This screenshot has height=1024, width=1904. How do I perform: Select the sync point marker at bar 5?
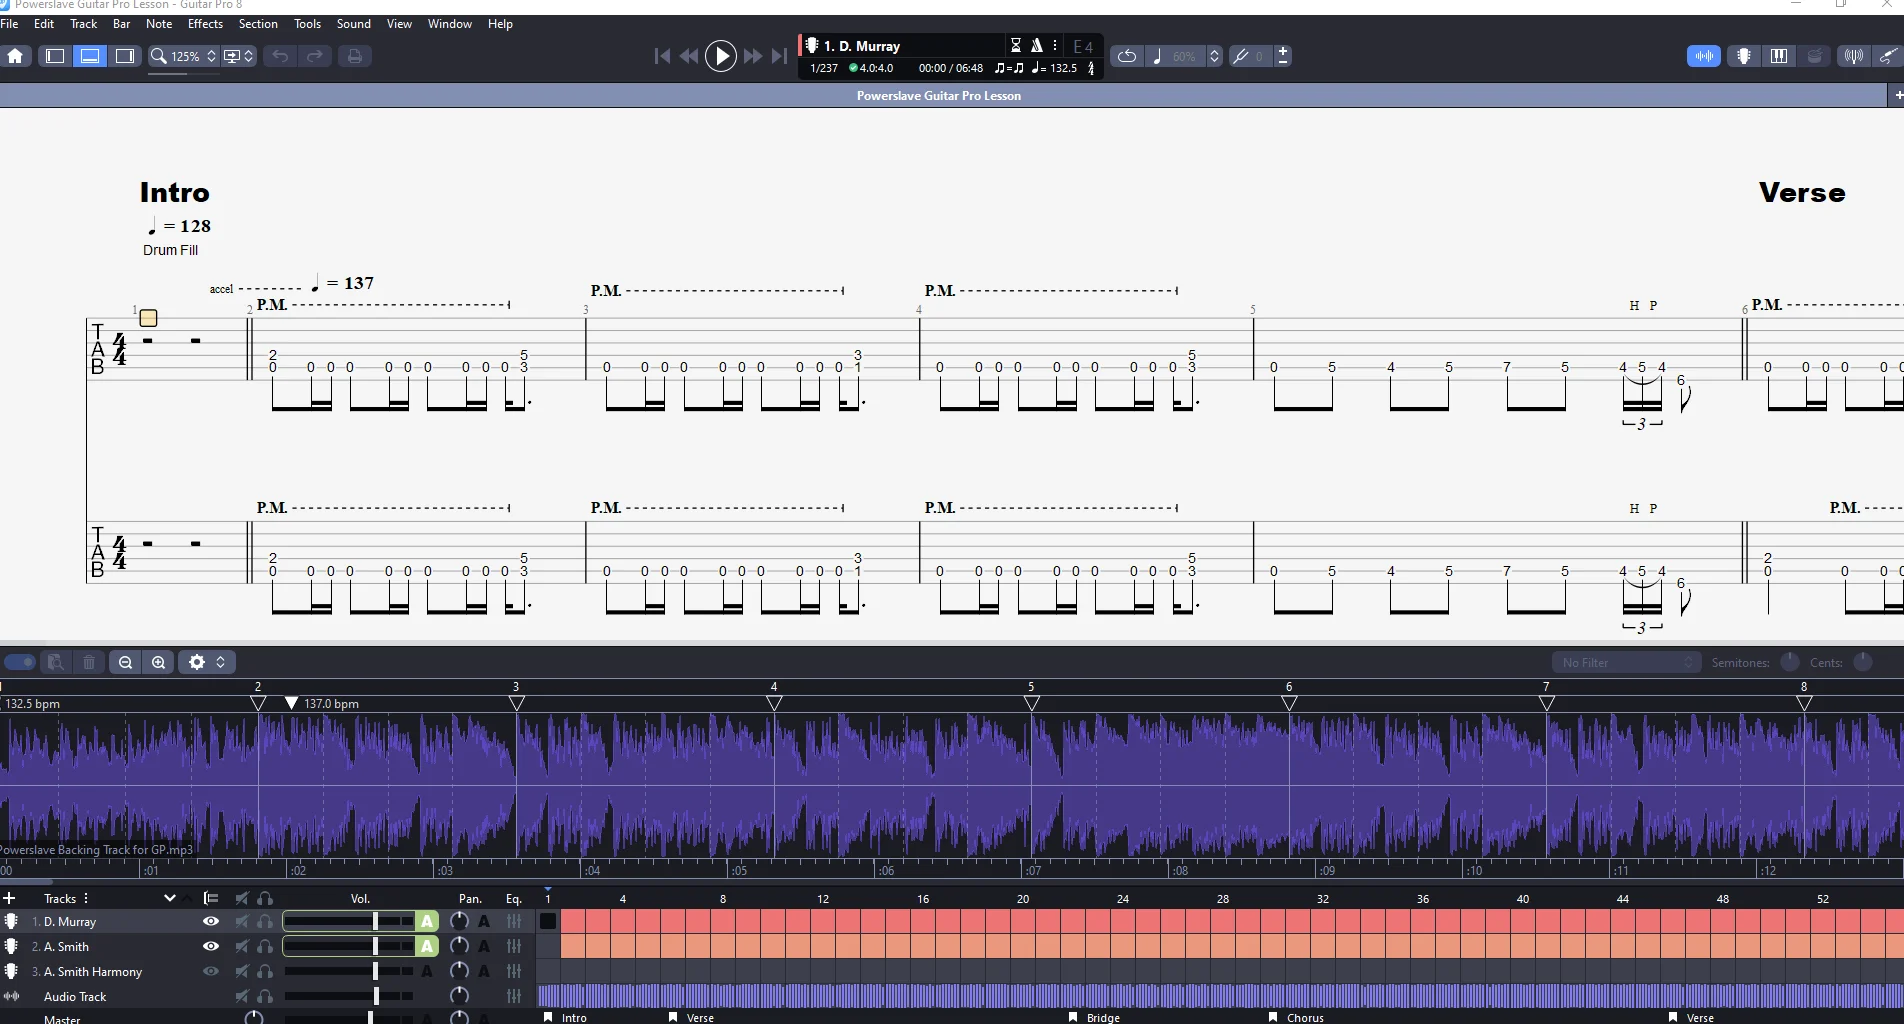click(1032, 703)
